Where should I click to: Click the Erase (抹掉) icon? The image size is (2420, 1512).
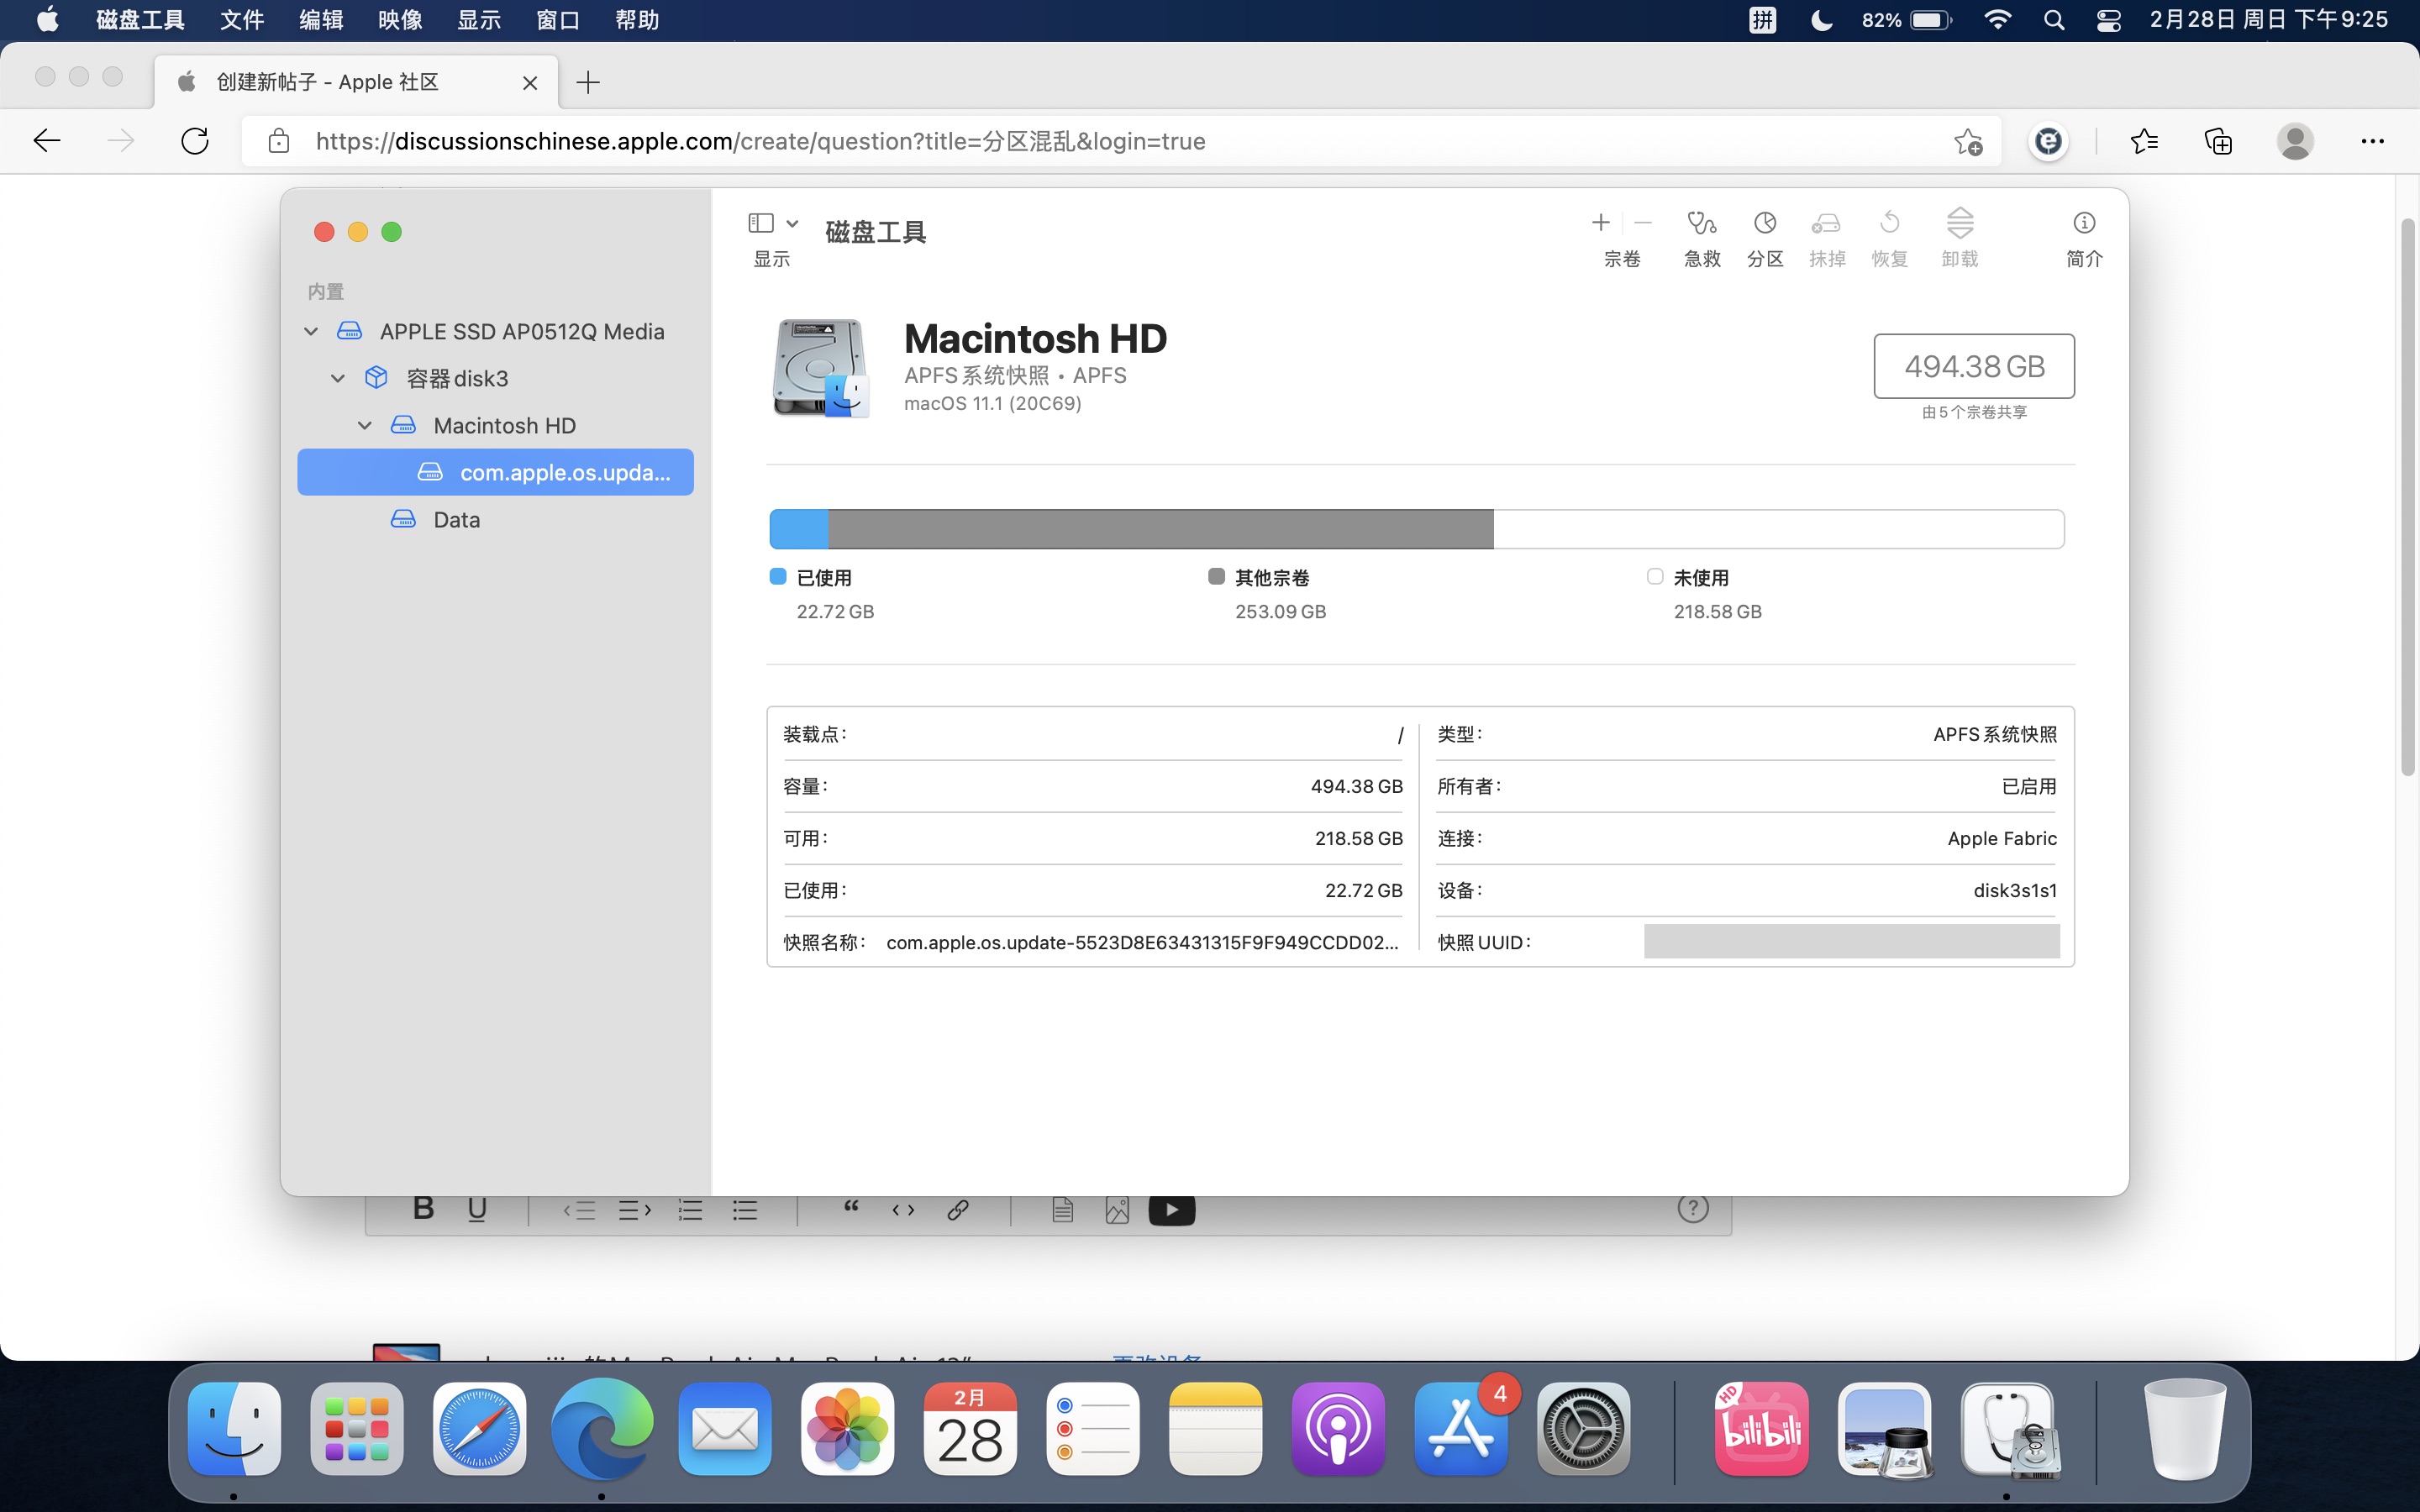(1826, 223)
